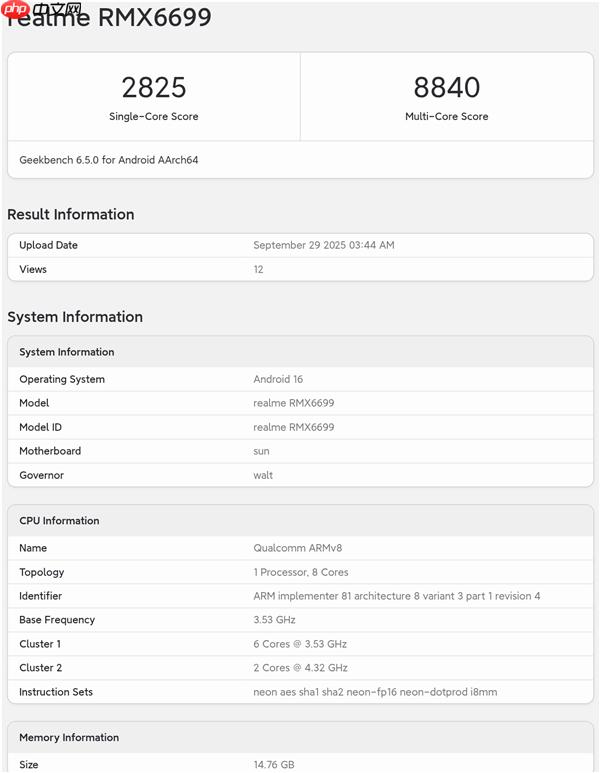Image resolution: width=600 pixels, height=773 pixels.
Task: Select the Instruction Sets value text
Action: click(375, 692)
